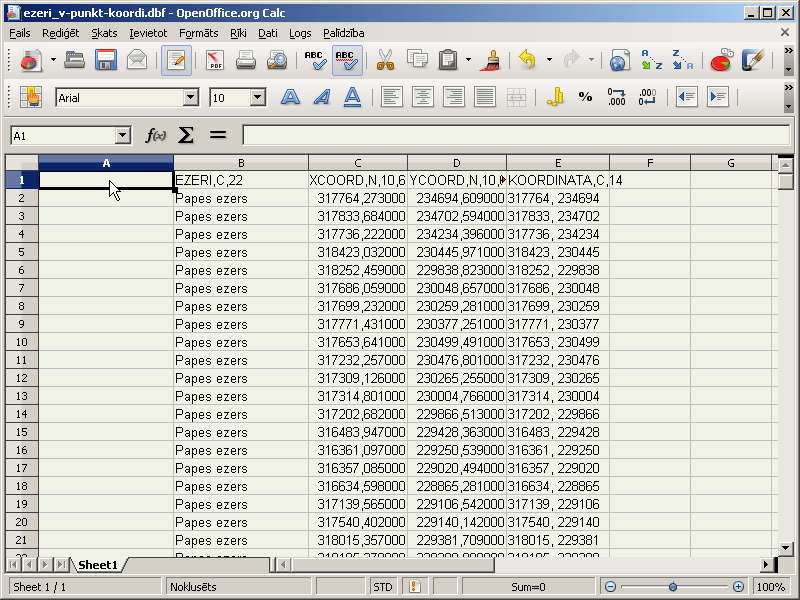Delete a decimal place
Viewport: 800px width, 600px height.
pyautogui.click(x=647, y=97)
